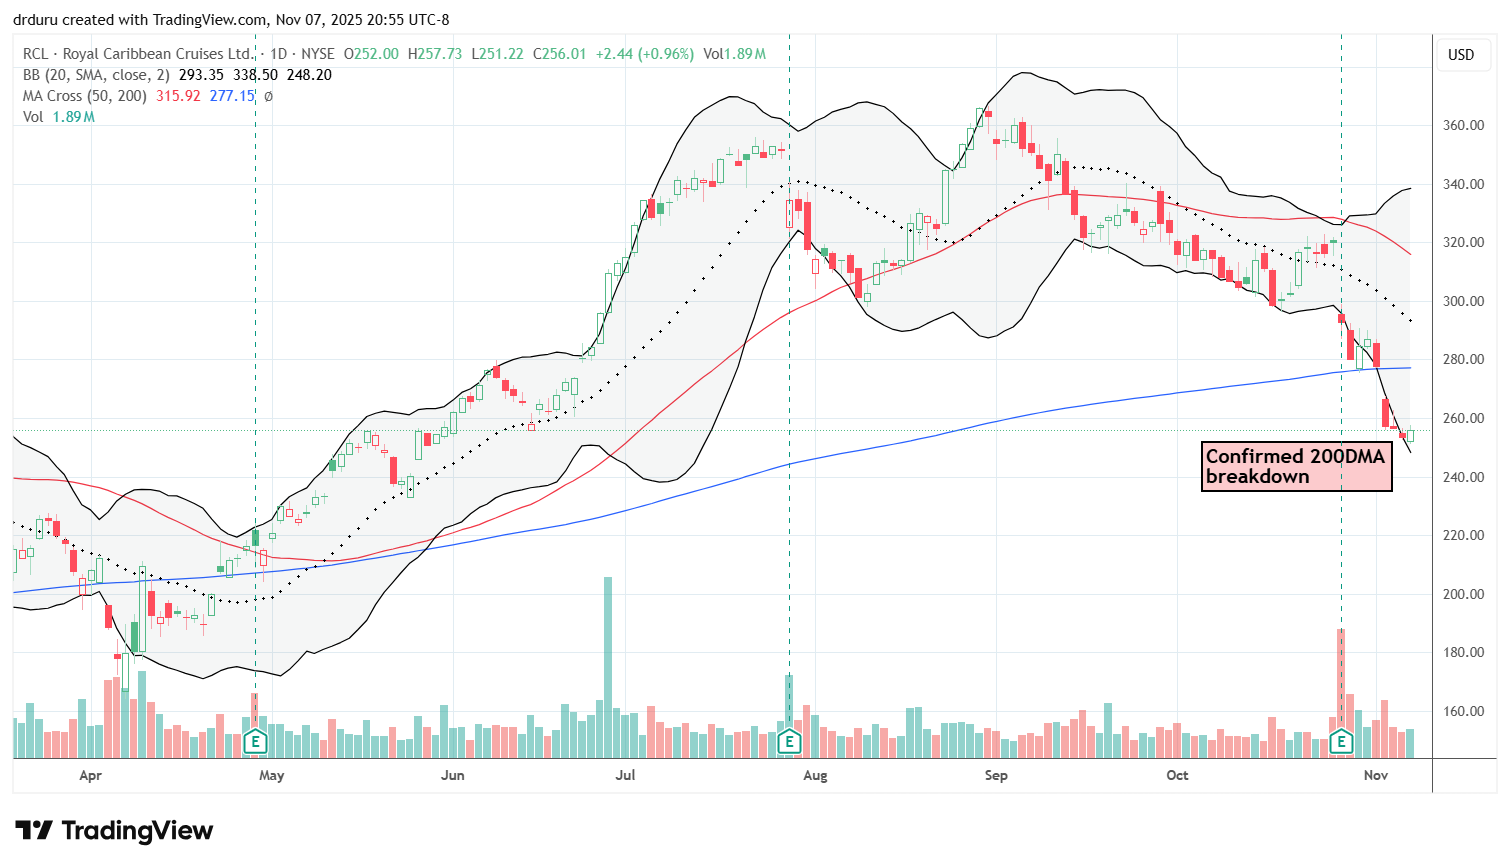Click the "E" earnings marker below May

click(x=256, y=742)
